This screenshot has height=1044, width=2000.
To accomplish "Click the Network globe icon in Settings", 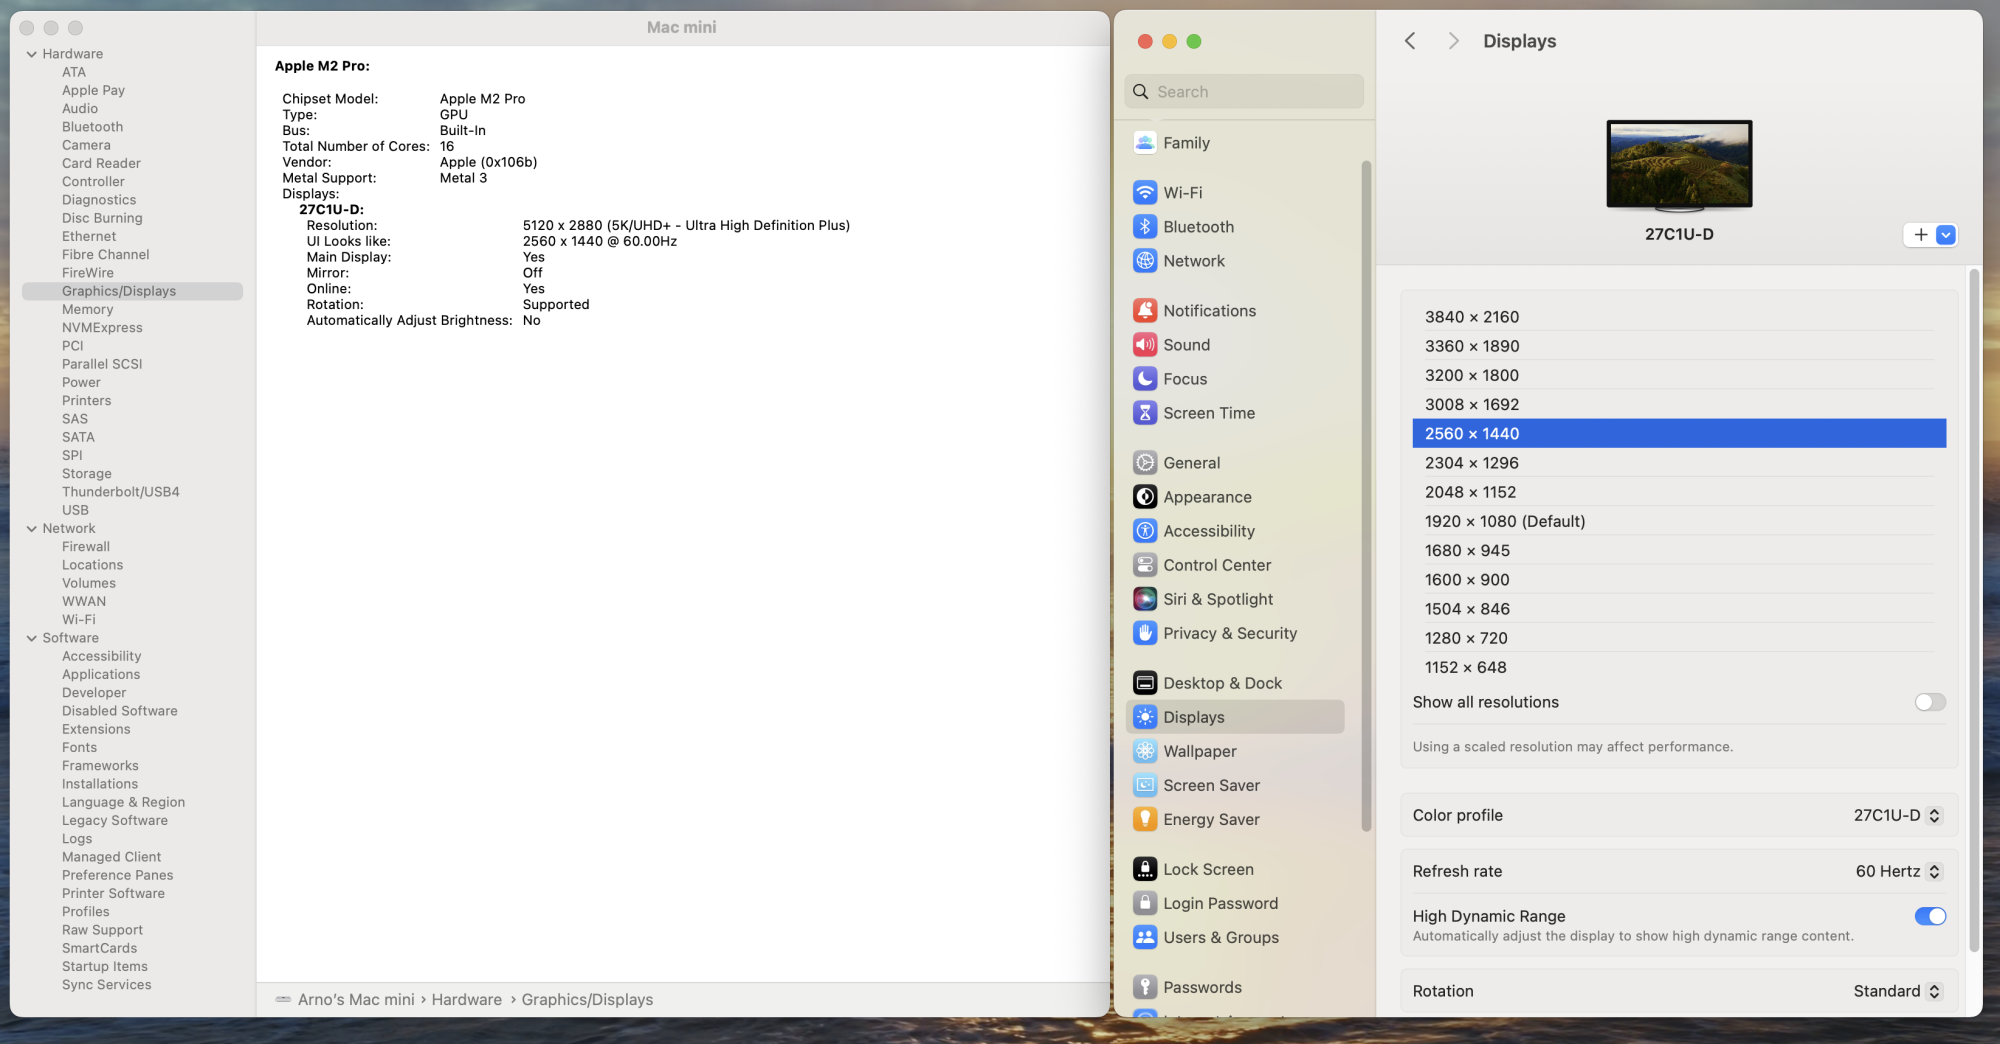I will (x=1145, y=261).
